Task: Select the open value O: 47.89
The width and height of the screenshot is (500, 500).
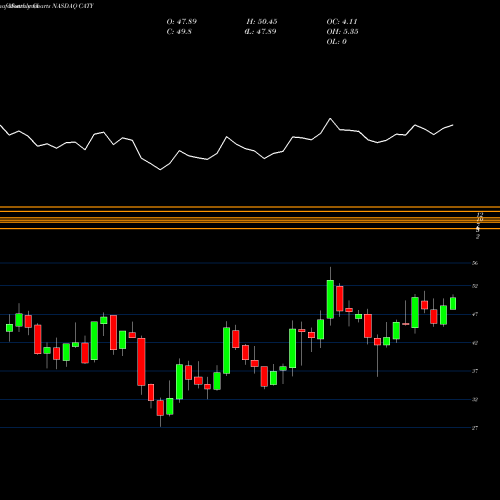Action: (x=182, y=22)
